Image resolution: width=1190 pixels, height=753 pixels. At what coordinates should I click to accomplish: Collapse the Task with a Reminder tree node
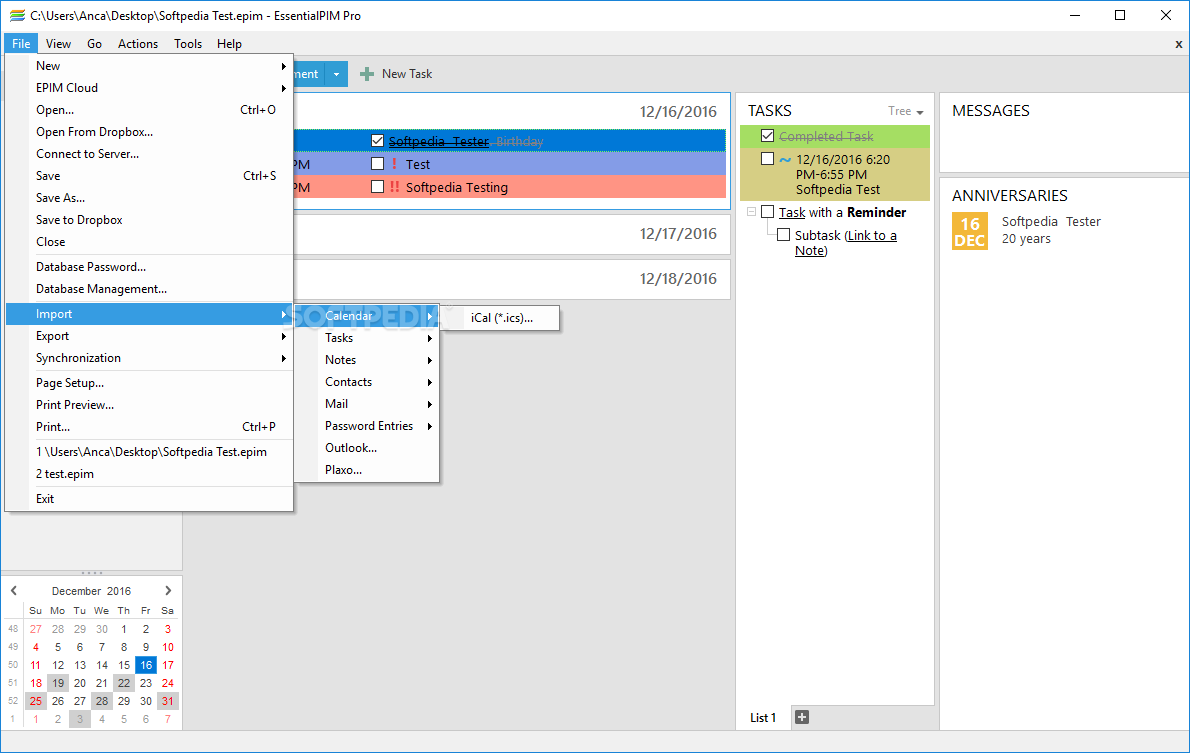click(751, 212)
